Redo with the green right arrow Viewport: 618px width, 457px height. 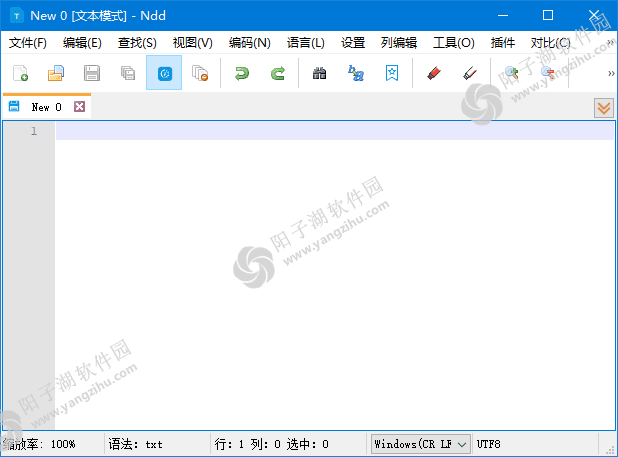point(278,73)
